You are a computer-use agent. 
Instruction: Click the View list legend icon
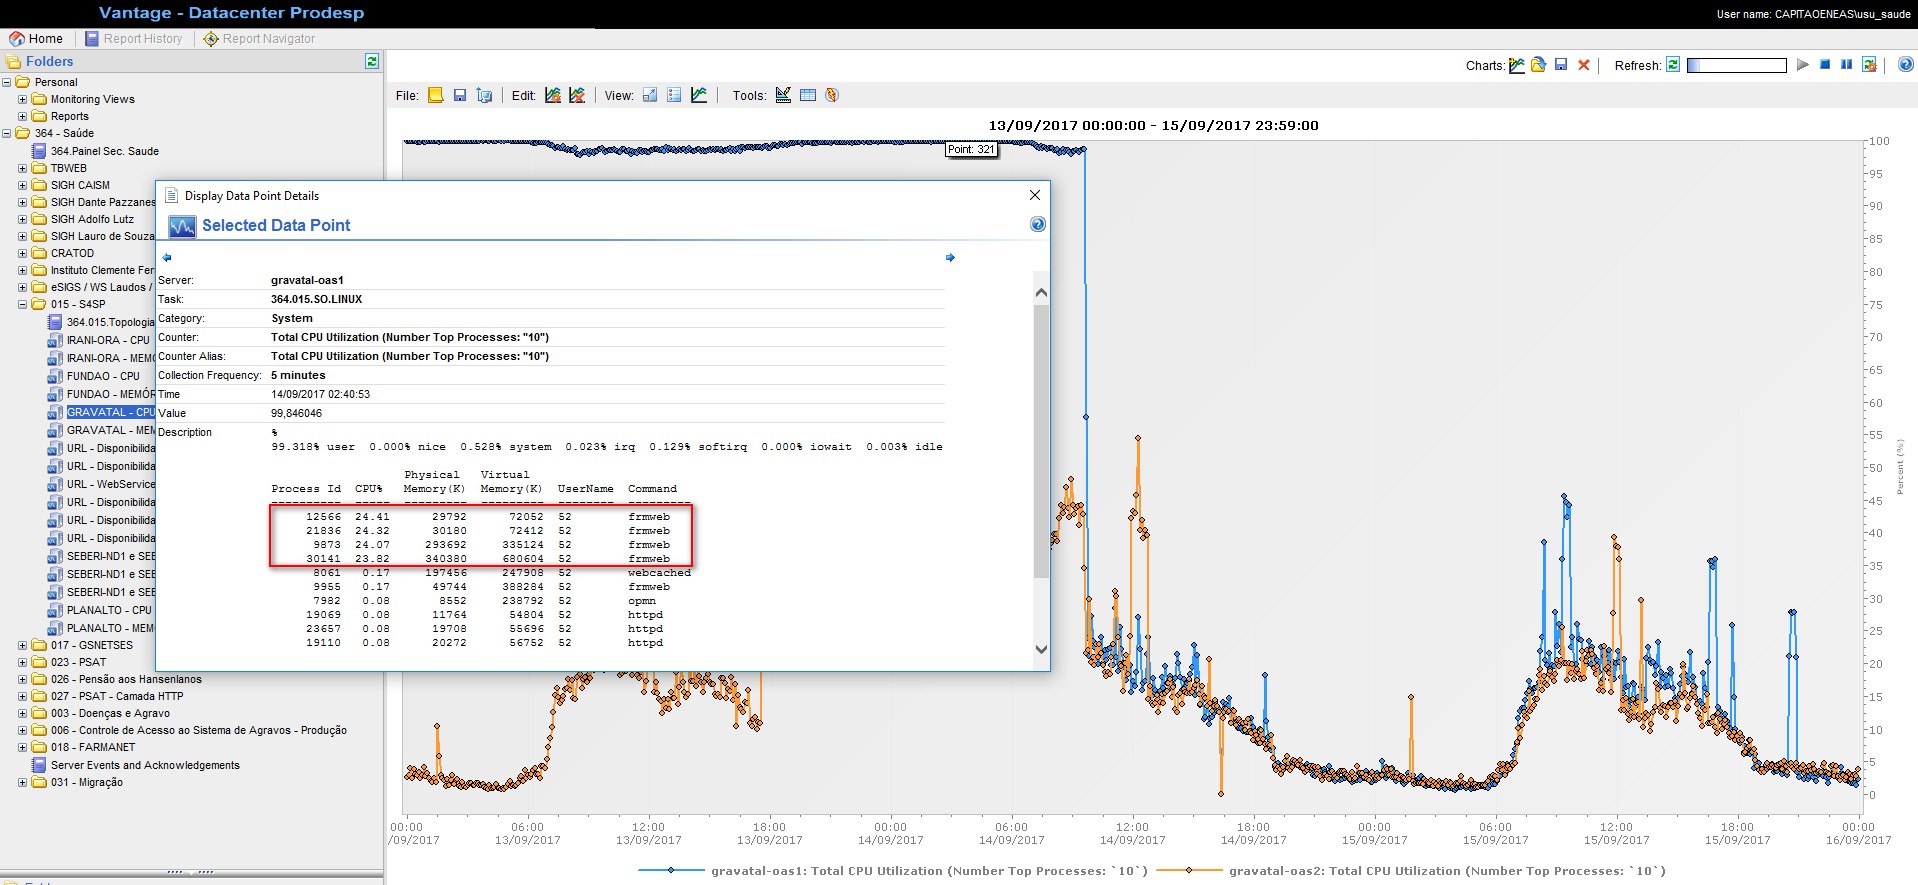(674, 95)
